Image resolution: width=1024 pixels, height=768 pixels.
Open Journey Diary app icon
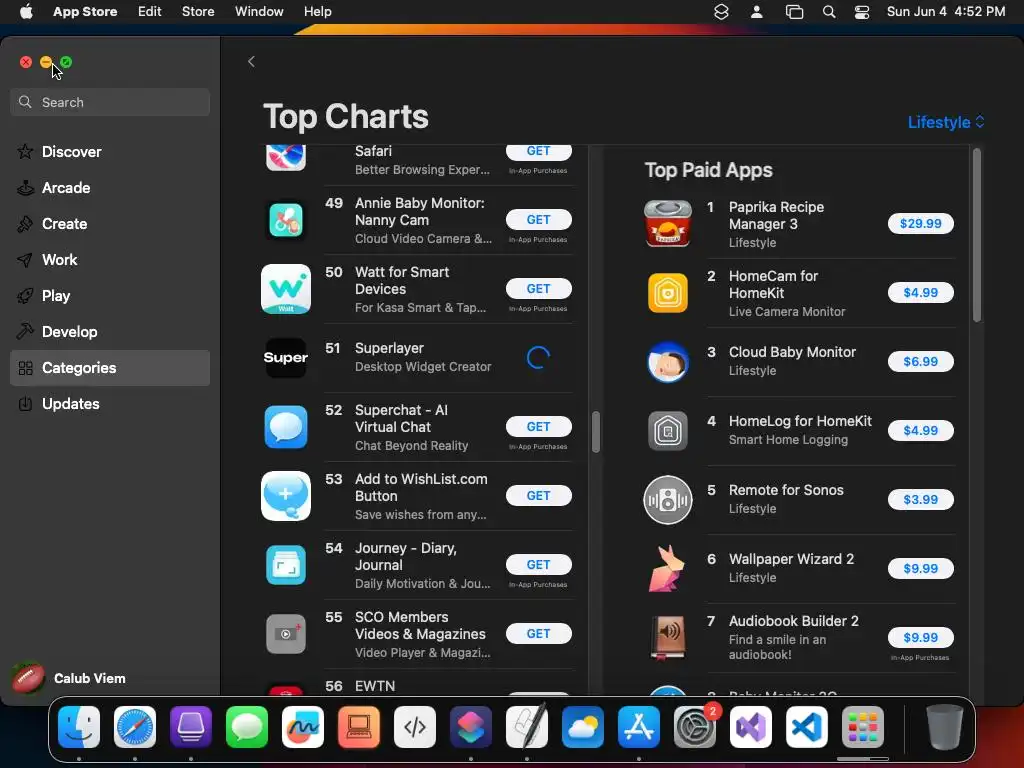click(x=286, y=565)
